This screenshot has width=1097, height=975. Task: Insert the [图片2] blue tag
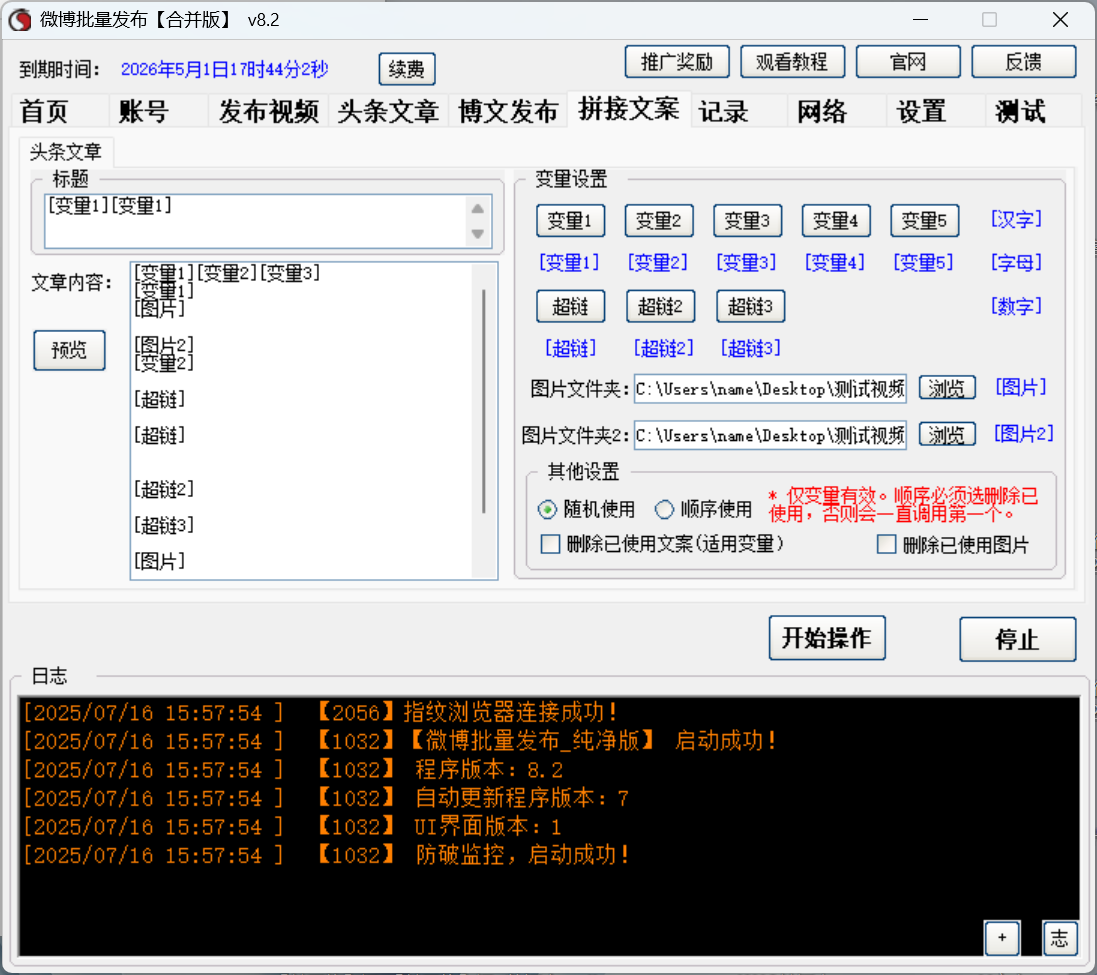pyautogui.click(x=1024, y=434)
